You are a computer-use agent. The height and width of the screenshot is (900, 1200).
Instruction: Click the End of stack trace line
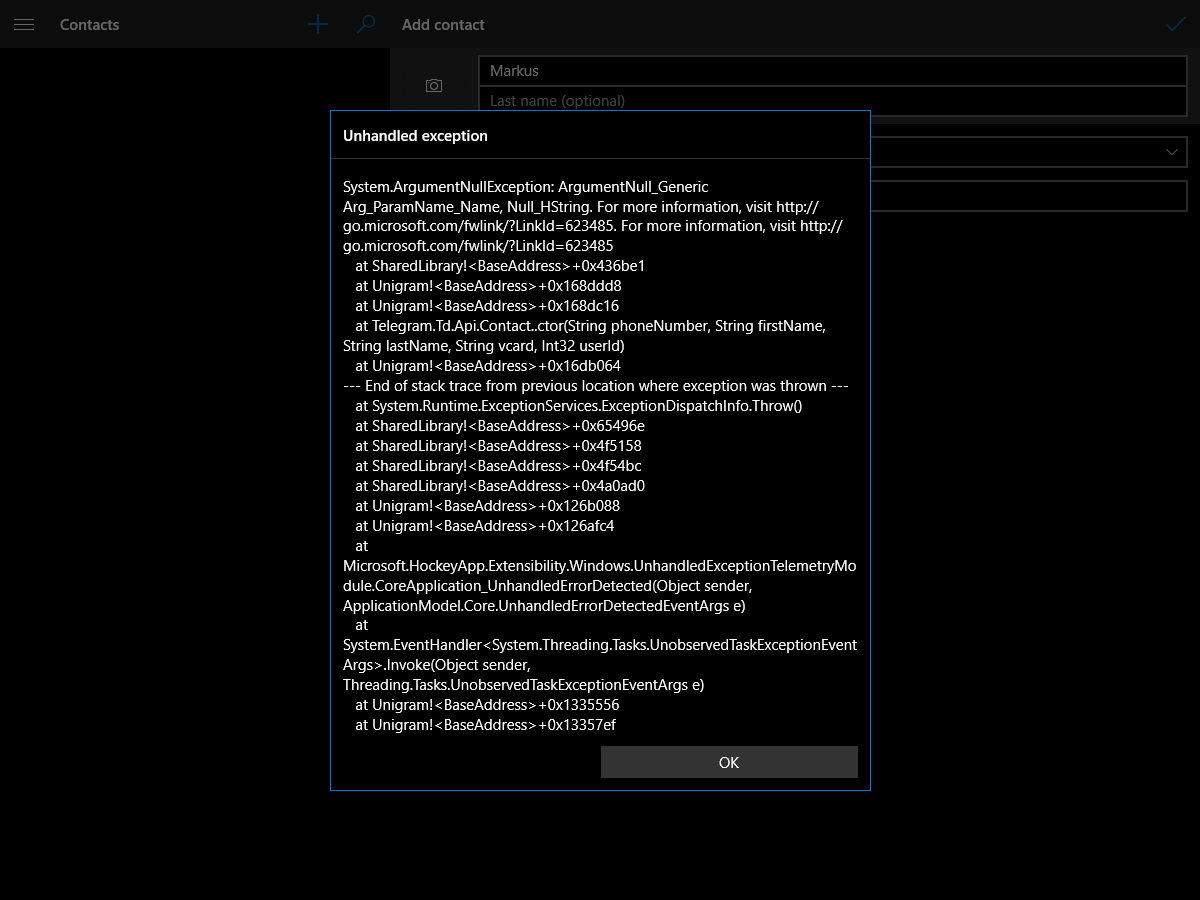pyautogui.click(x=596, y=386)
